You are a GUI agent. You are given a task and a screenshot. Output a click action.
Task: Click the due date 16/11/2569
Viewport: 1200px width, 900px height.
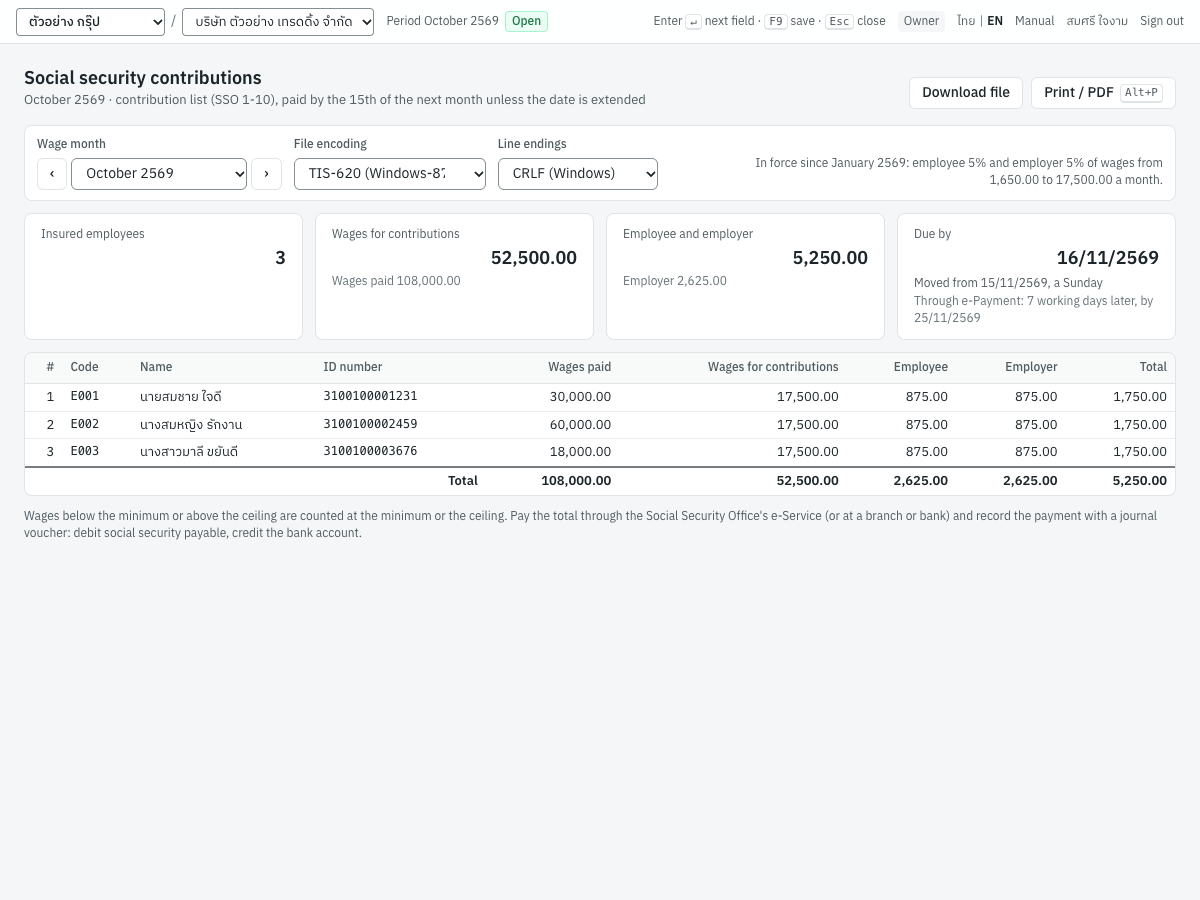coord(1108,258)
